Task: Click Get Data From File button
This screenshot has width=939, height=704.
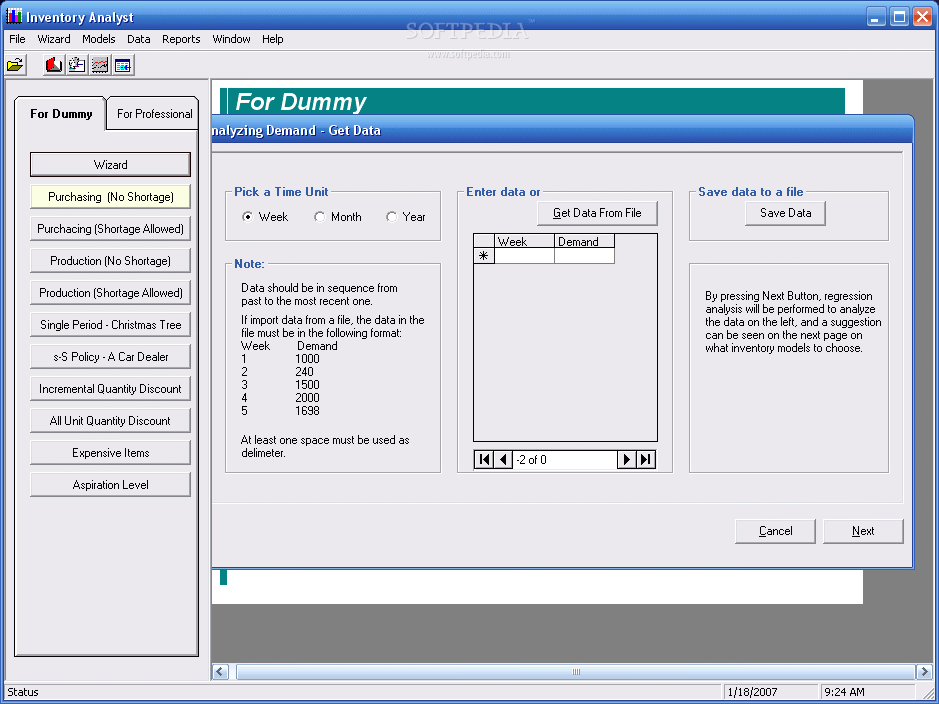Action: (597, 213)
